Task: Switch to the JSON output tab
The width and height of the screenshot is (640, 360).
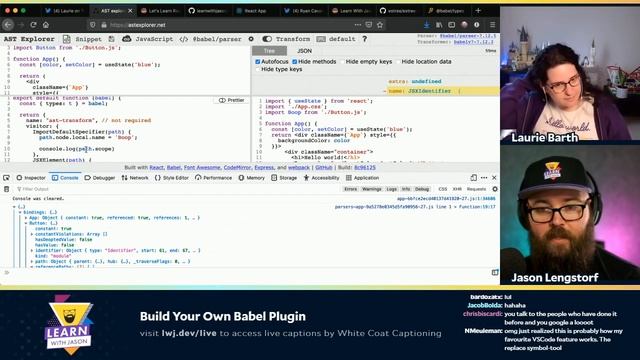Action: [x=304, y=51]
